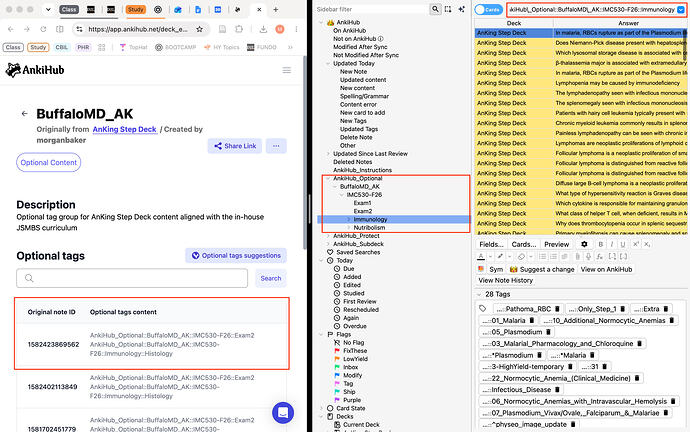Expand the Immunology tree item
The height and width of the screenshot is (432, 690).
click(349, 219)
